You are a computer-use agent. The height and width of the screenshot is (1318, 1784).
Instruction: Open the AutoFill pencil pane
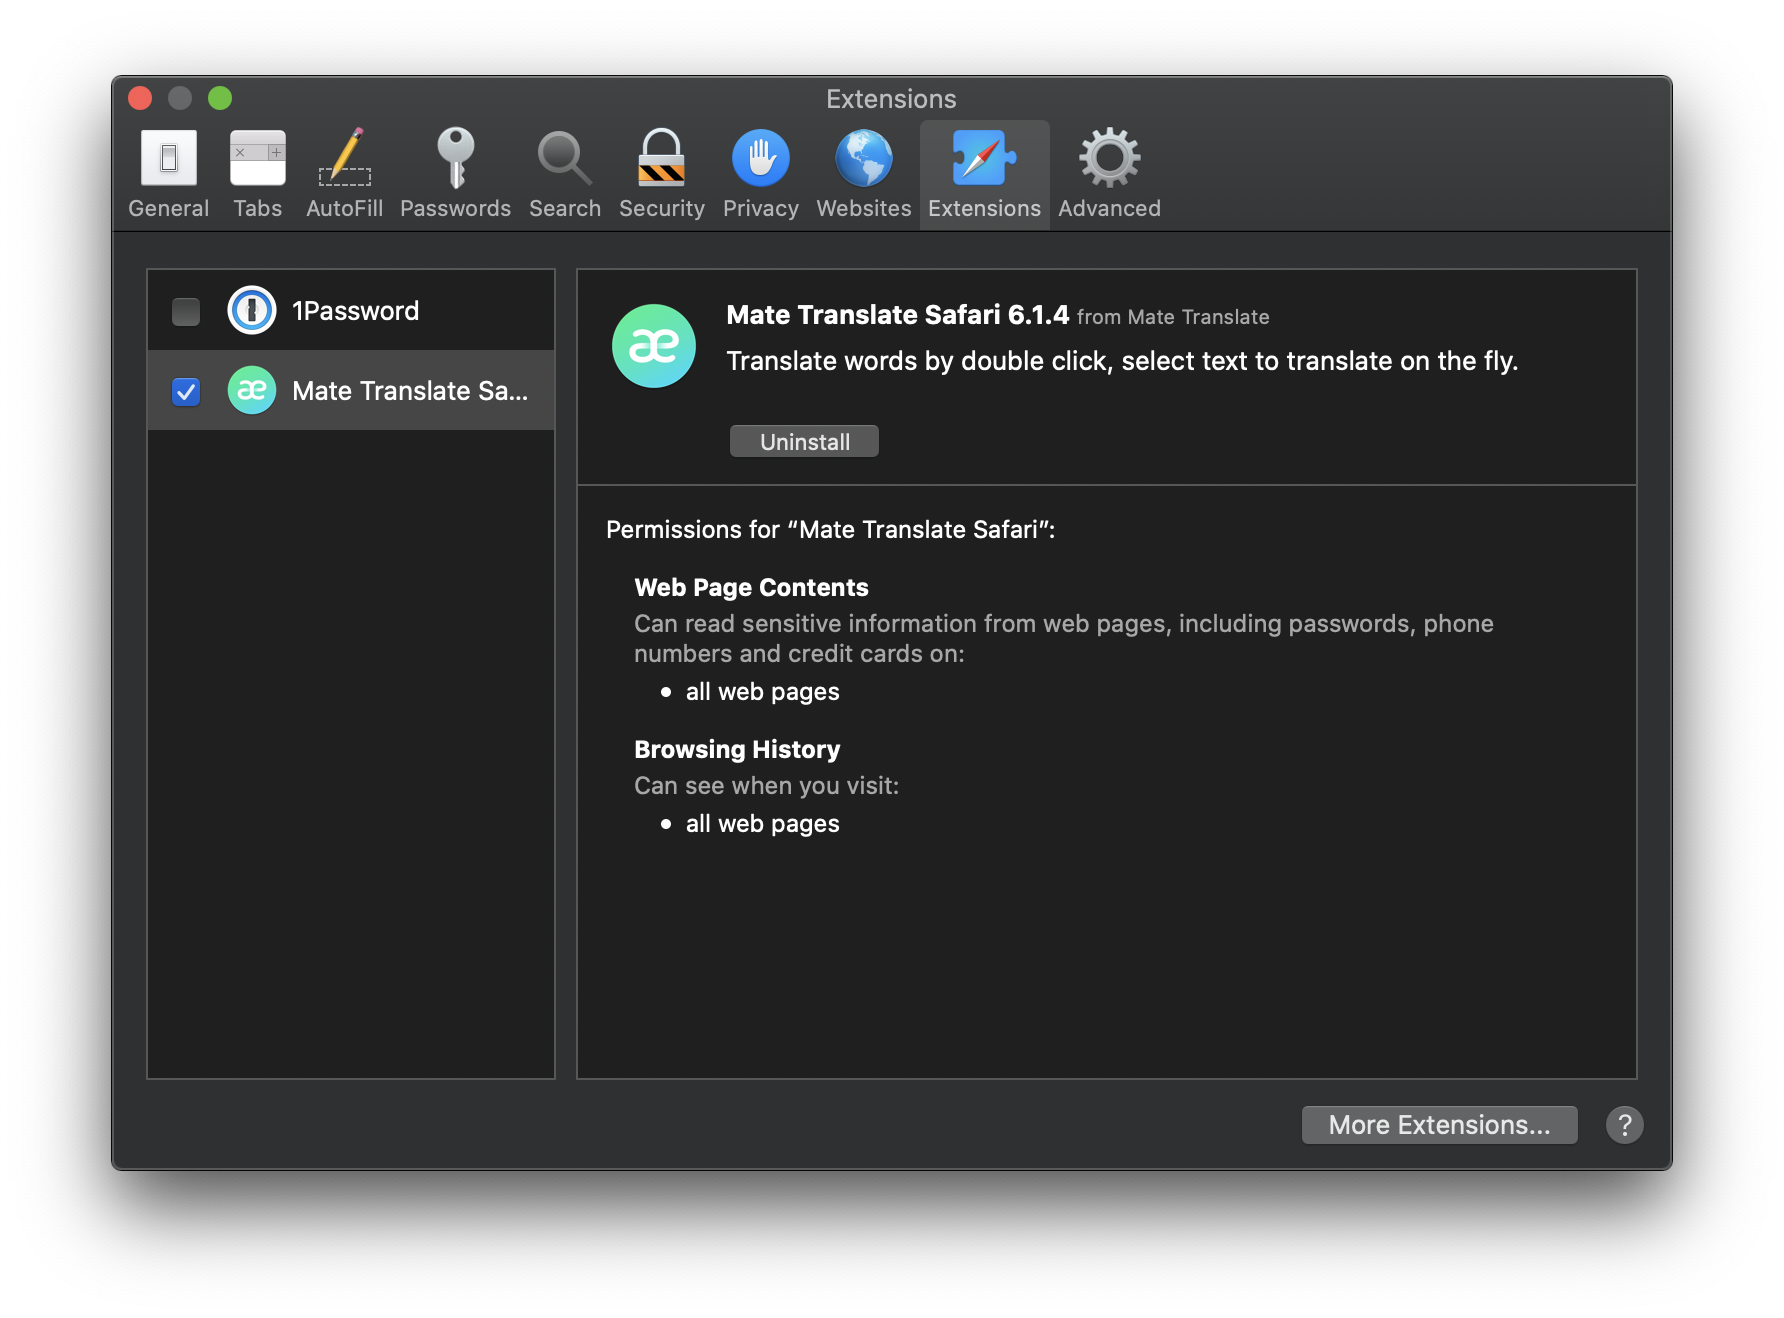point(344,174)
